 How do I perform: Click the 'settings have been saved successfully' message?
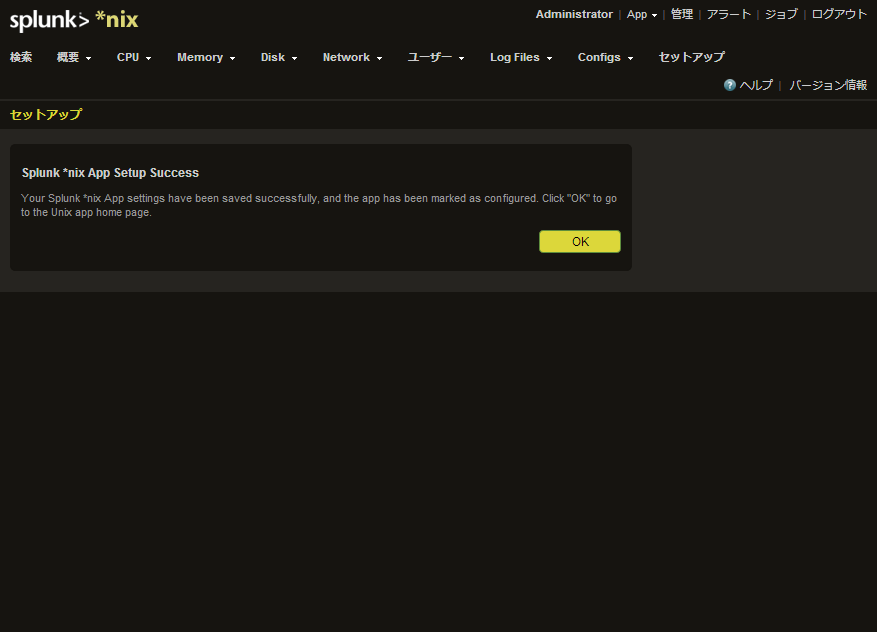coord(319,205)
